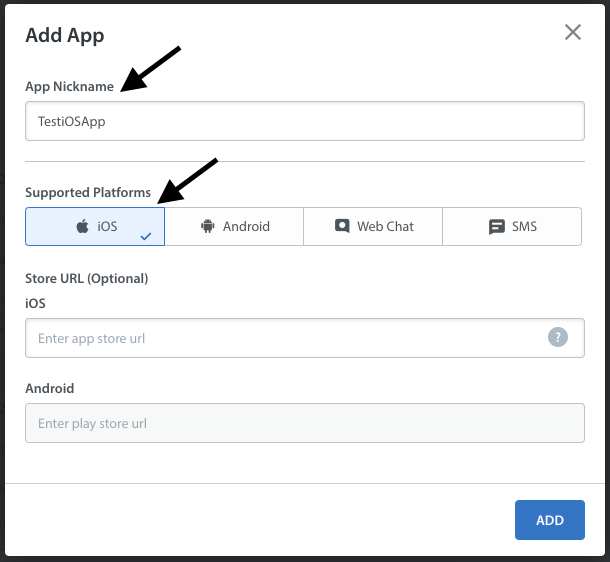Close the Add App dialog
This screenshot has height=562, width=610.
click(x=573, y=32)
